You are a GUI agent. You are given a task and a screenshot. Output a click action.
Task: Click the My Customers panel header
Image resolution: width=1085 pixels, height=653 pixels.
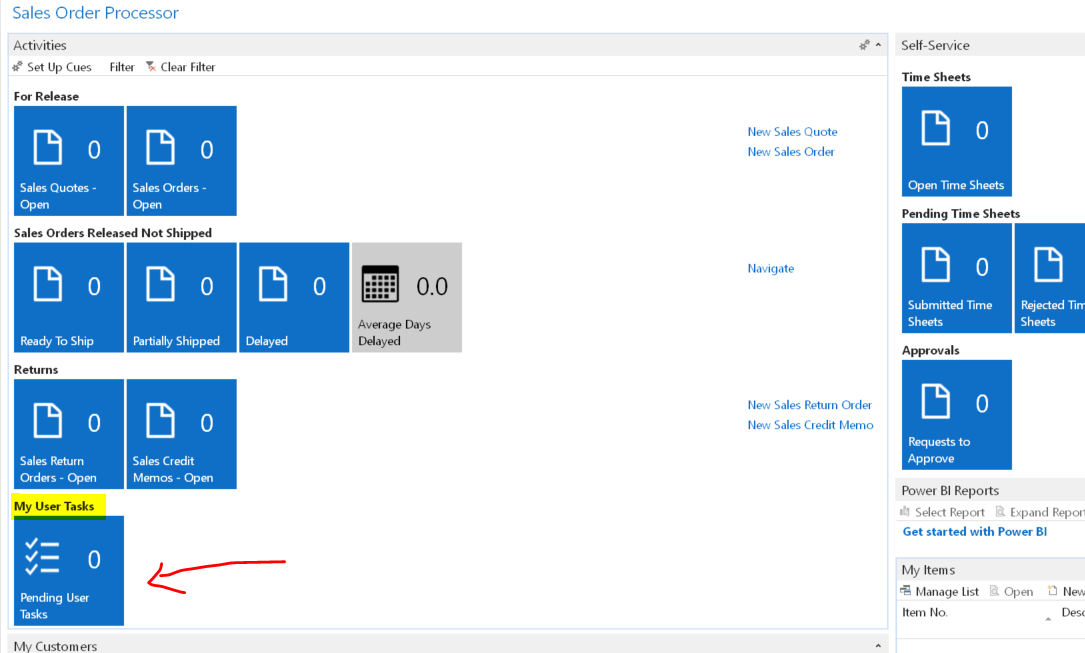click(448, 645)
